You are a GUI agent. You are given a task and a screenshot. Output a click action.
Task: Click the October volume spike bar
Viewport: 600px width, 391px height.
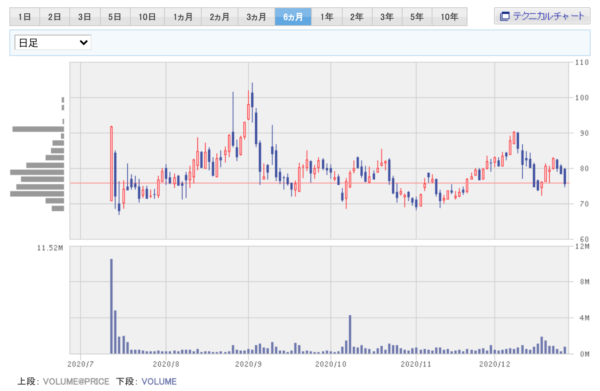point(350,334)
